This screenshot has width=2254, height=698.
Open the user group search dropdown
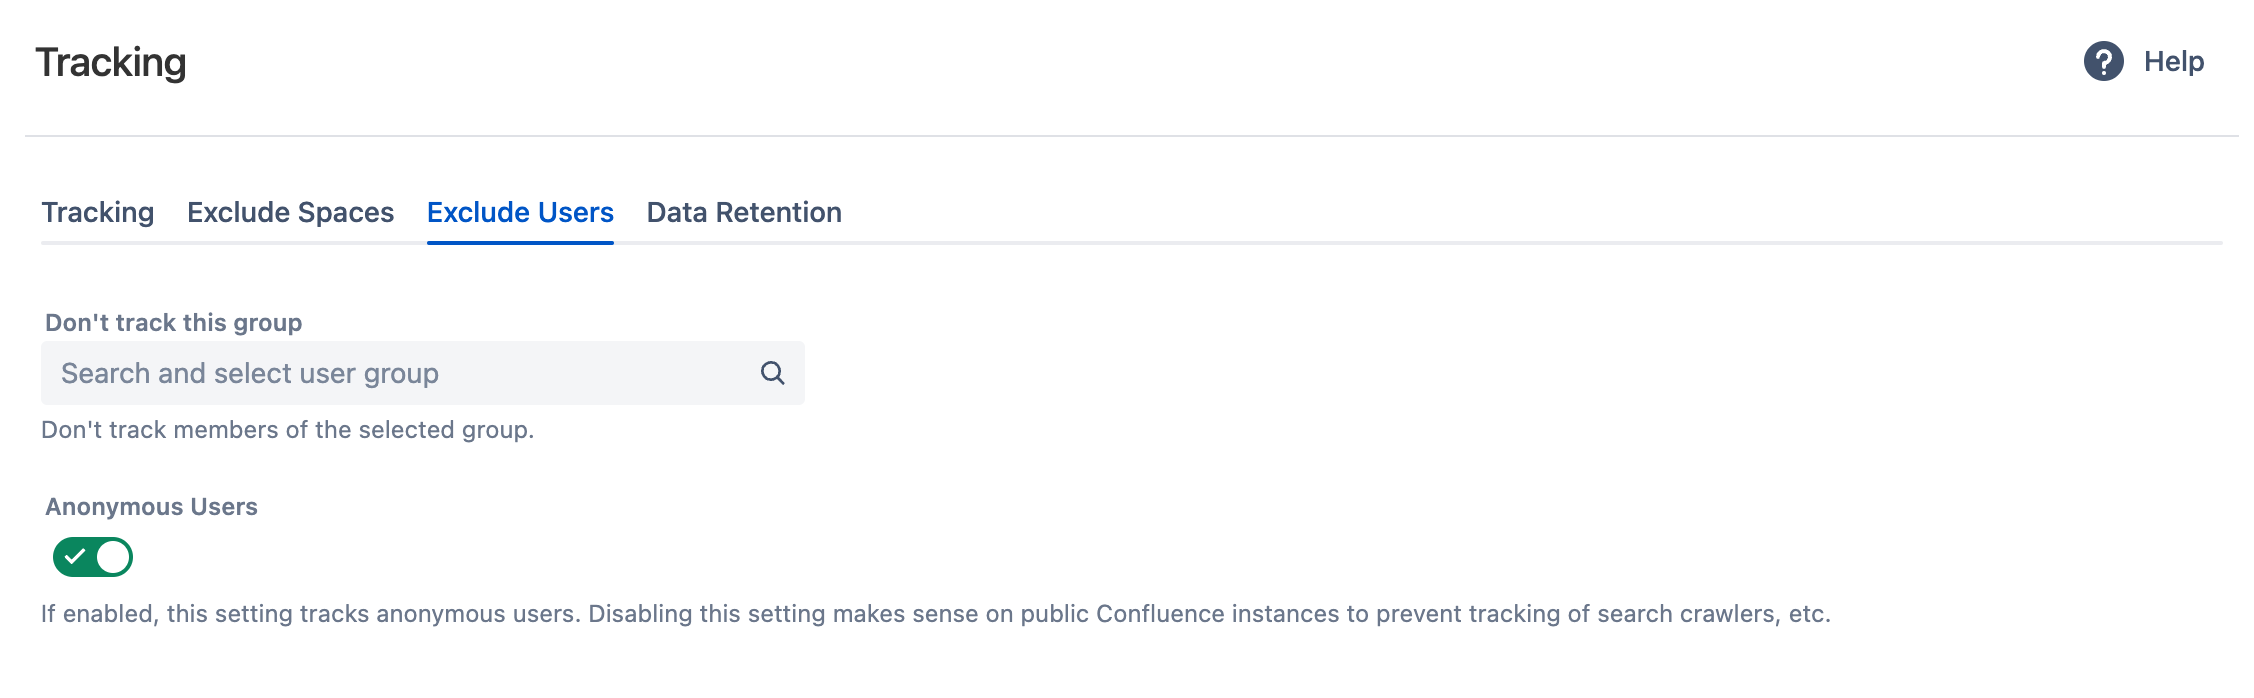[422, 373]
